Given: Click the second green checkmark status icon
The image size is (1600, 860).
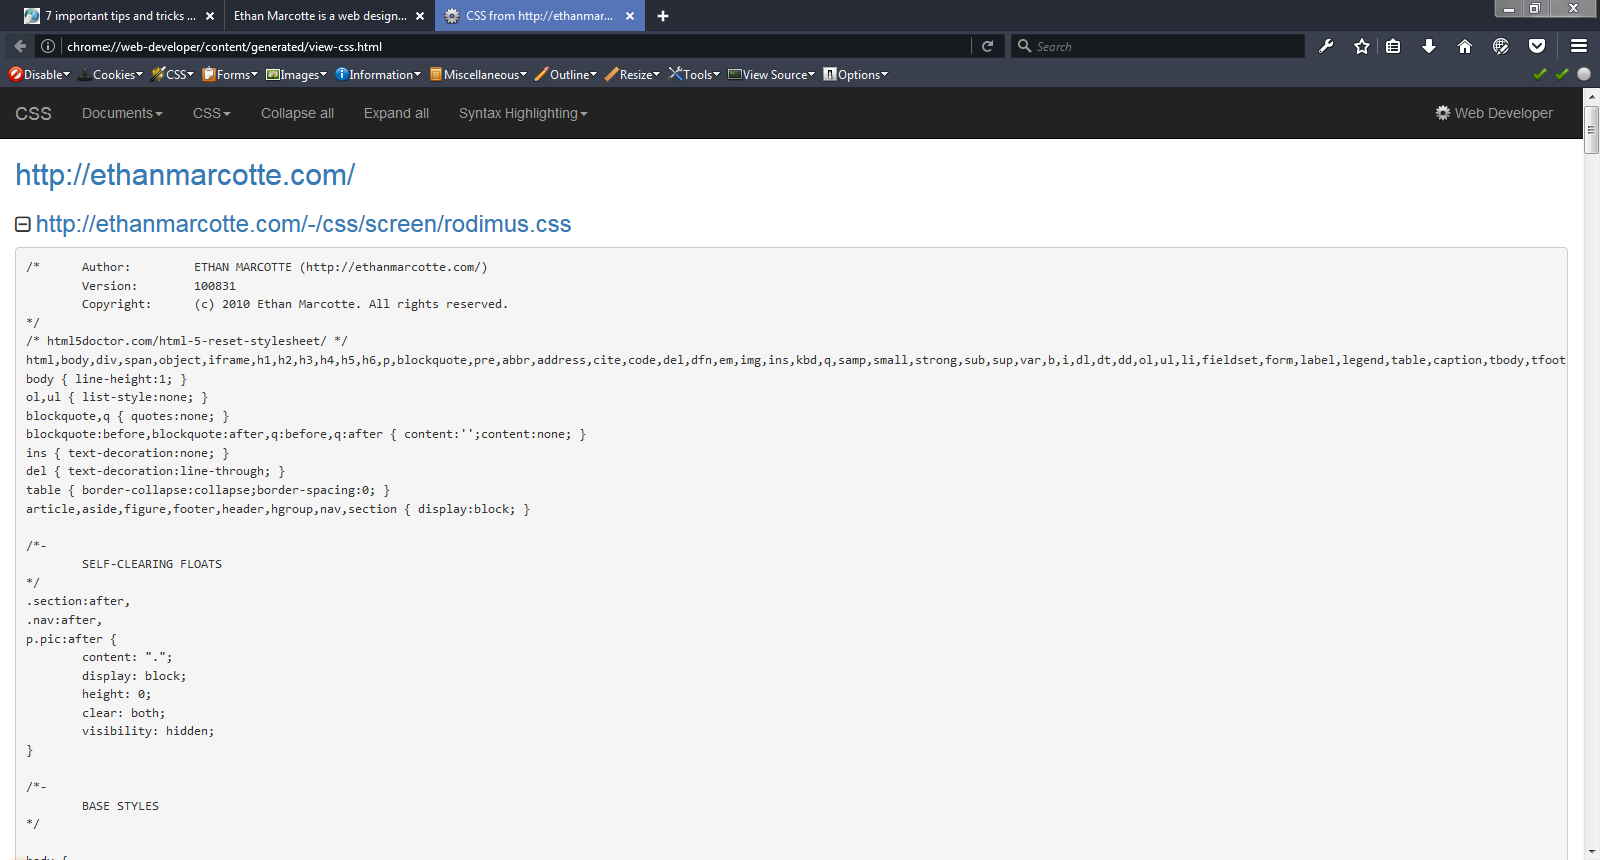Looking at the screenshot, I should click(1562, 74).
